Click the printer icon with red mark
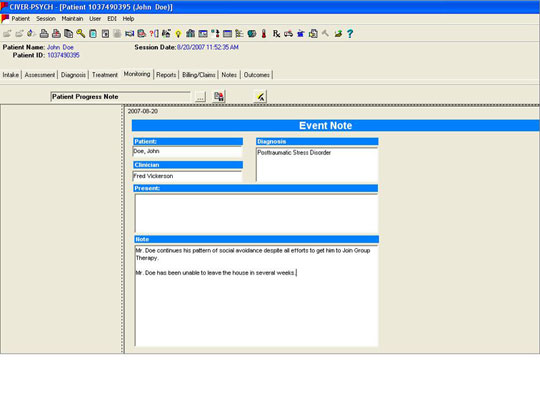 coord(56,33)
